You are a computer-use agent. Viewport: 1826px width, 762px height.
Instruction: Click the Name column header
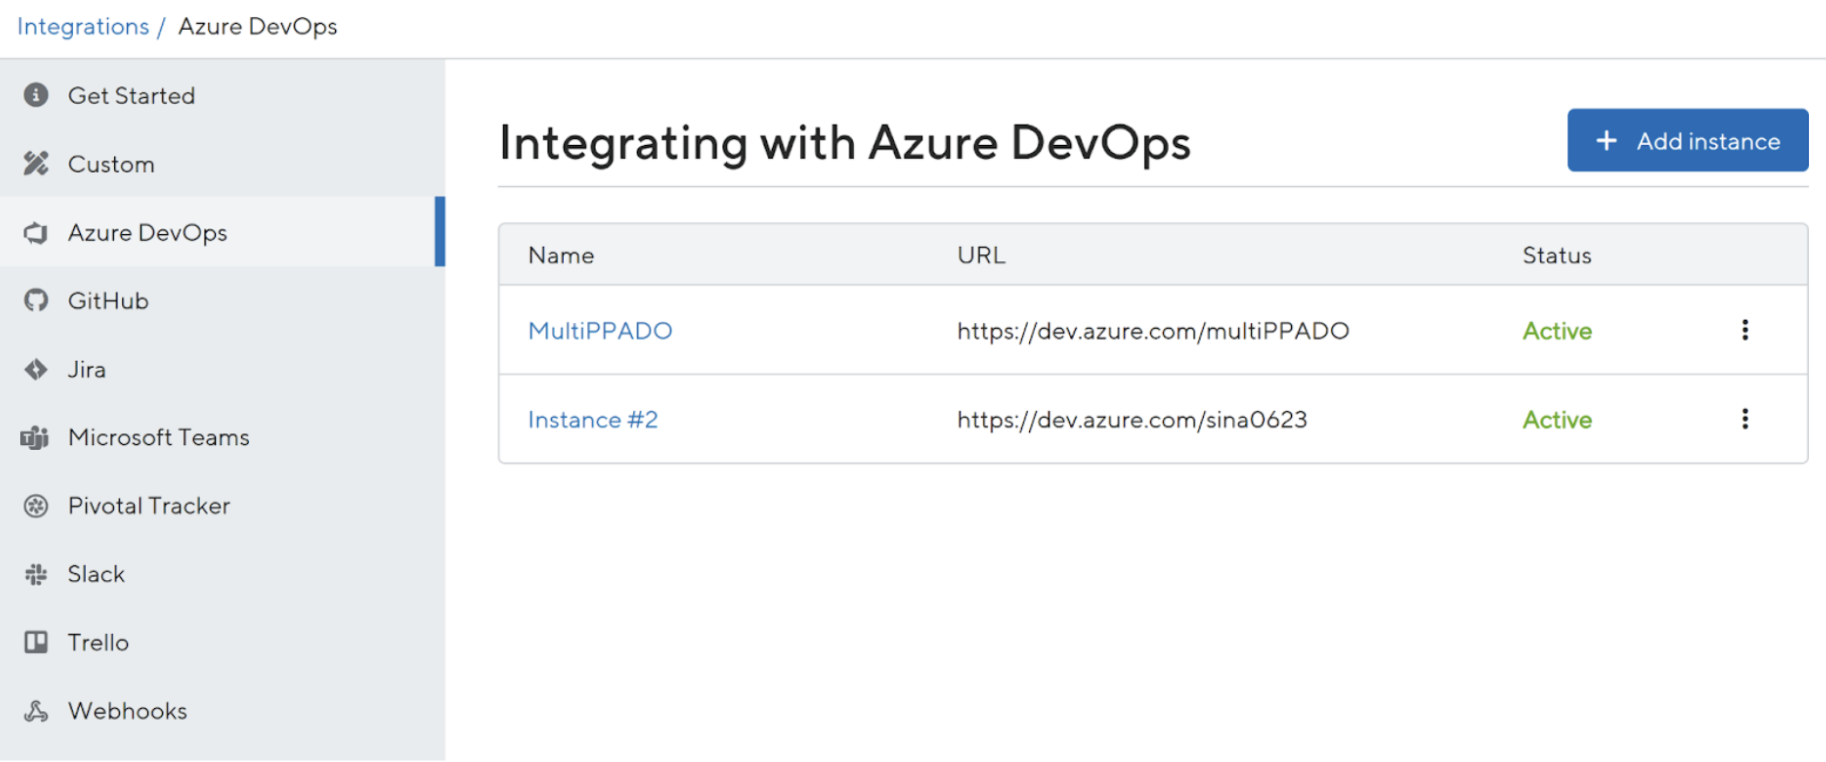click(x=561, y=256)
